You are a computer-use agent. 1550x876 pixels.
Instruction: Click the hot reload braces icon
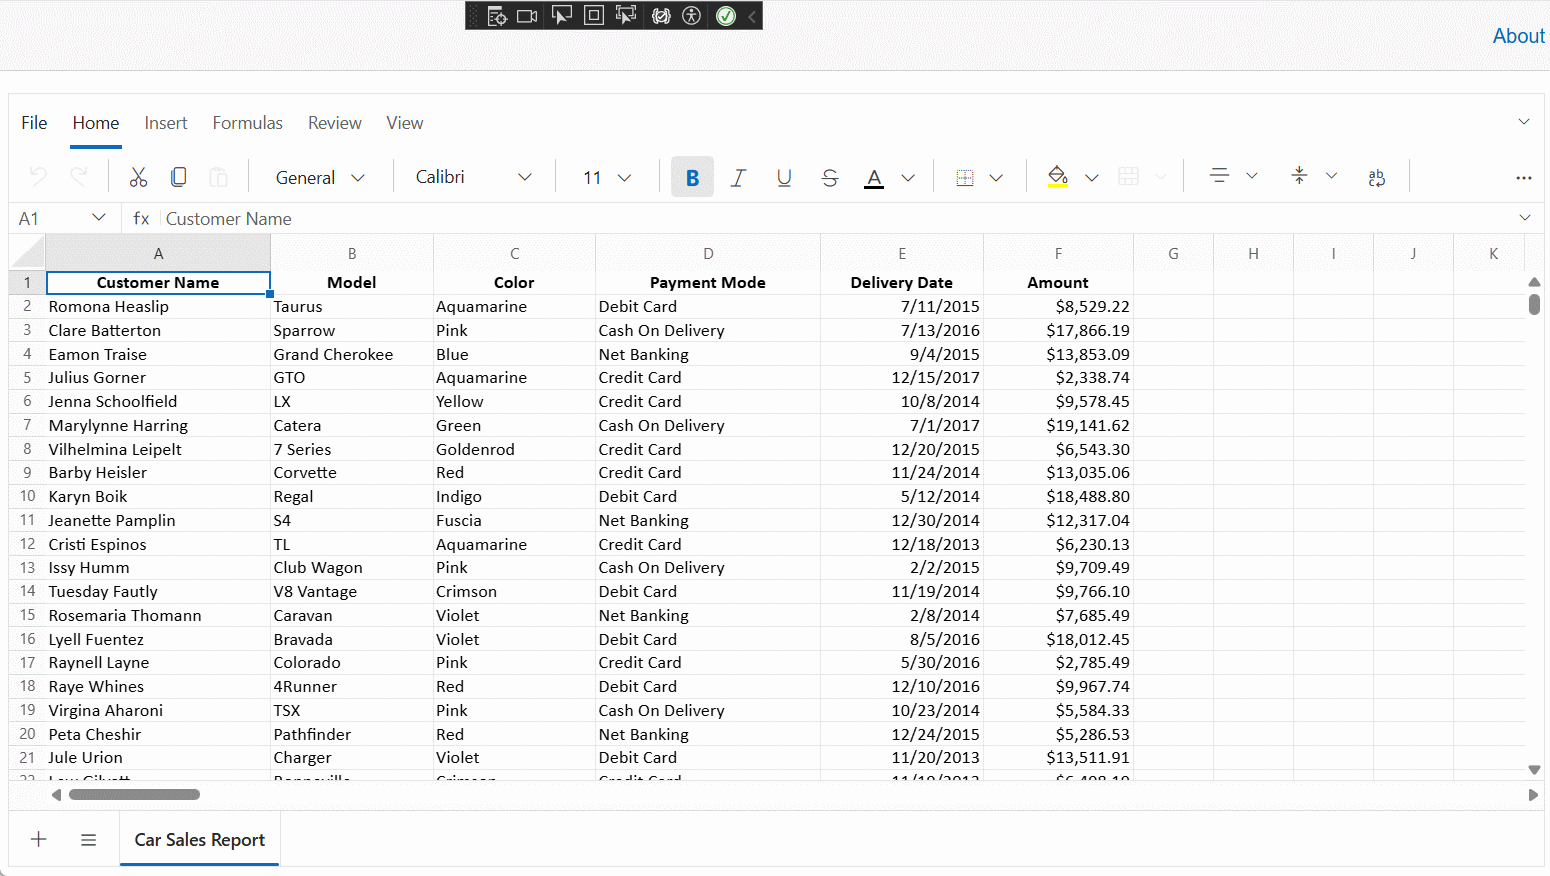tap(660, 16)
